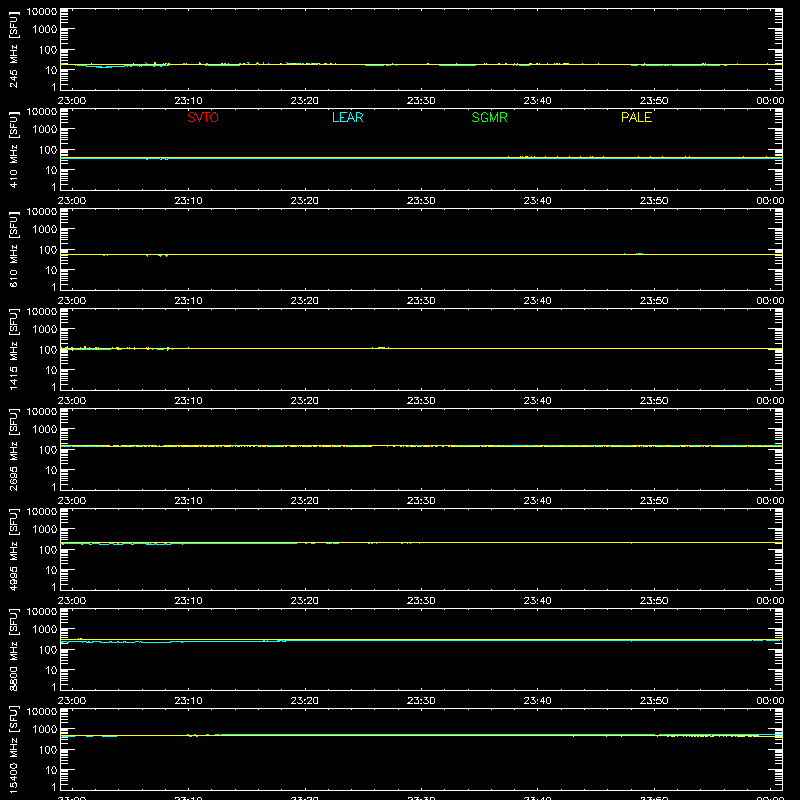Click the 10000 tick on the 4995 MHz axis
This screenshot has width=800, height=800.
pyautogui.click(x=42, y=512)
